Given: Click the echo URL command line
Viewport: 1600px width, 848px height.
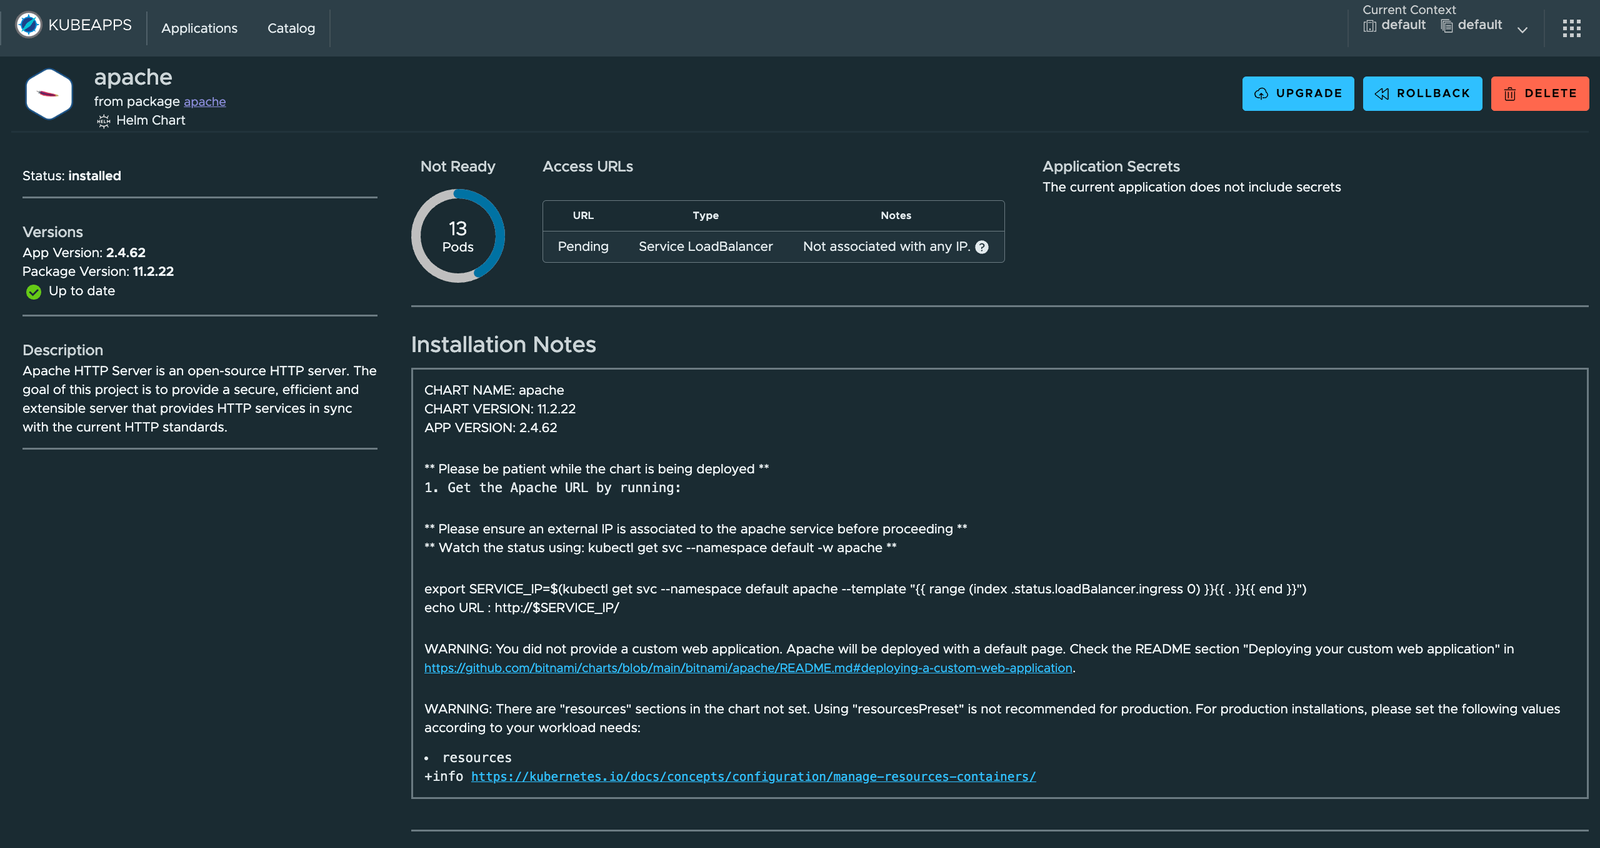Looking at the screenshot, I should (522, 608).
